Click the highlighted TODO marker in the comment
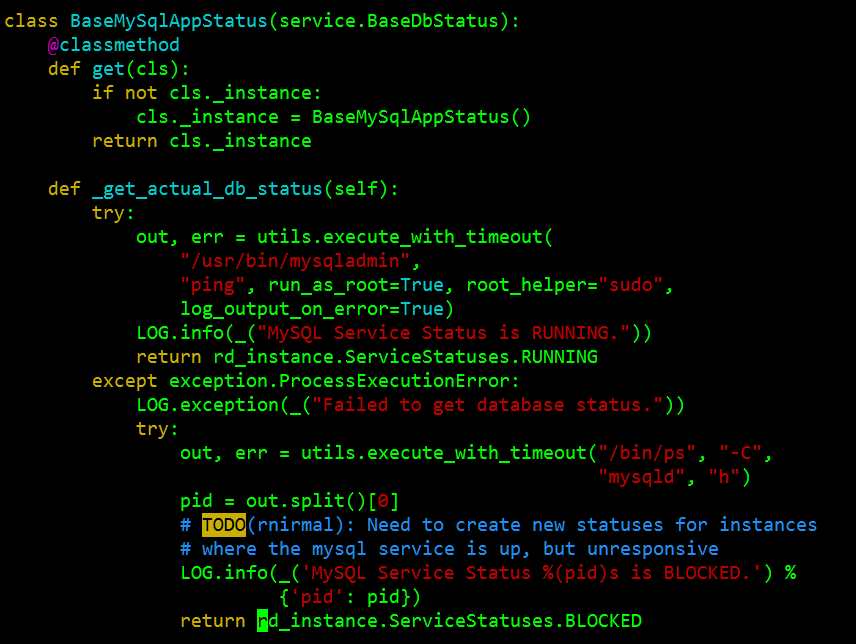The image size is (856, 644). click(223, 525)
